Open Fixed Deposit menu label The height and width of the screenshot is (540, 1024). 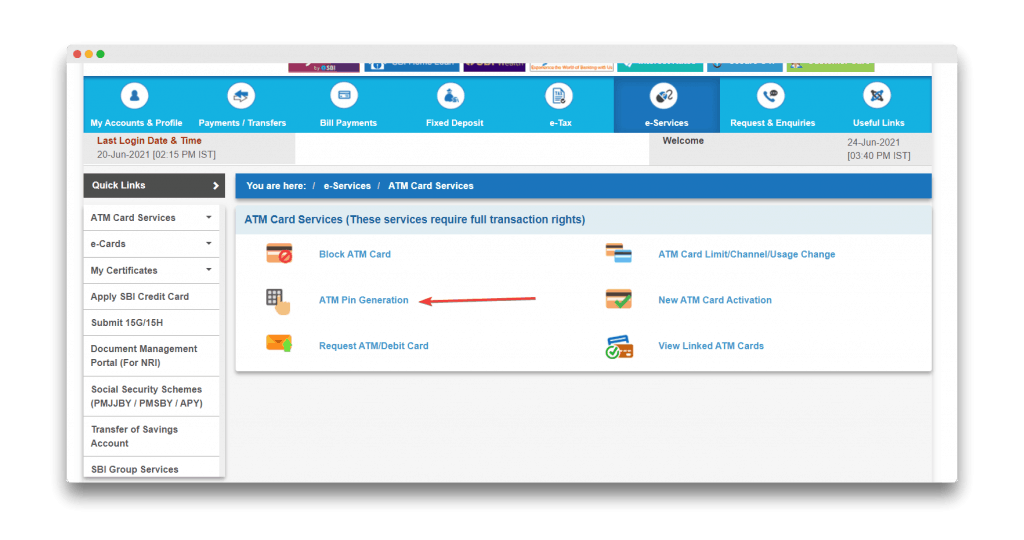point(455,123)
